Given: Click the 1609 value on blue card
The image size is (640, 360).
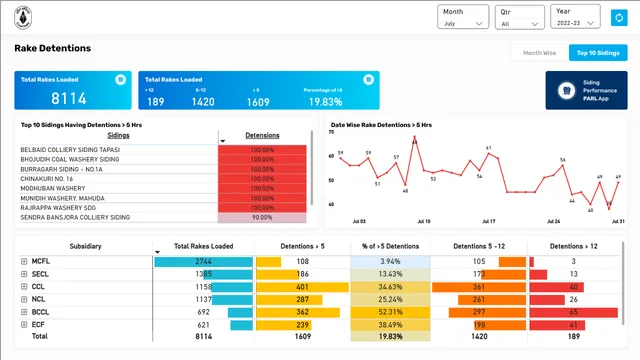Looking at the screenshot, I should (x=258, y=102).
